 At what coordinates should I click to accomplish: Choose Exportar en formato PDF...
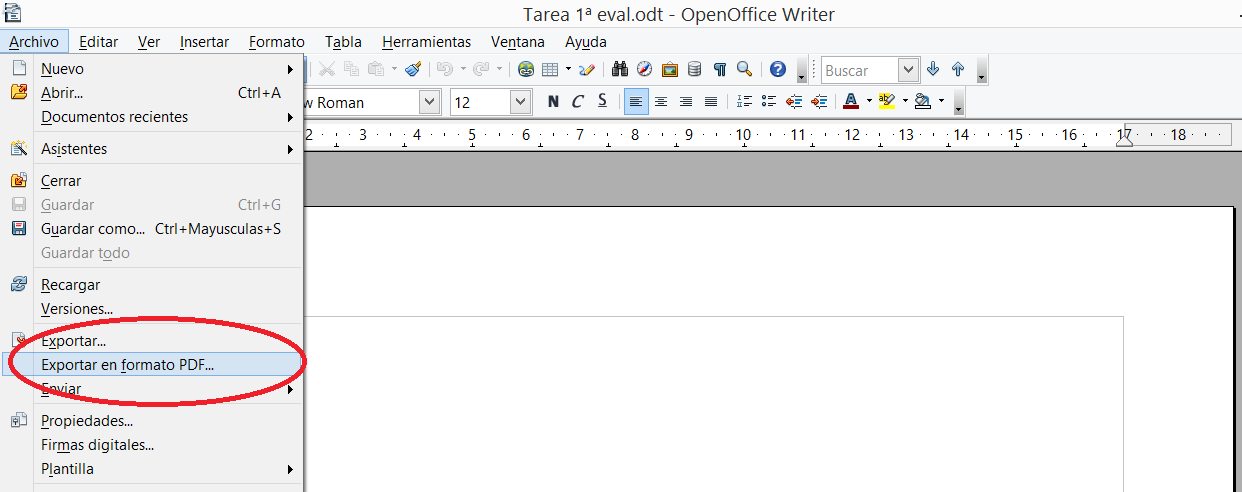[x=153, y=365]
